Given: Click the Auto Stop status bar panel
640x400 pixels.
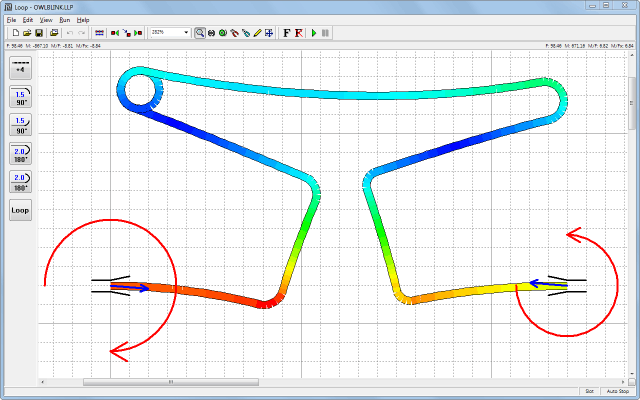Looking at the screenshot, I should tap(618, 392).
